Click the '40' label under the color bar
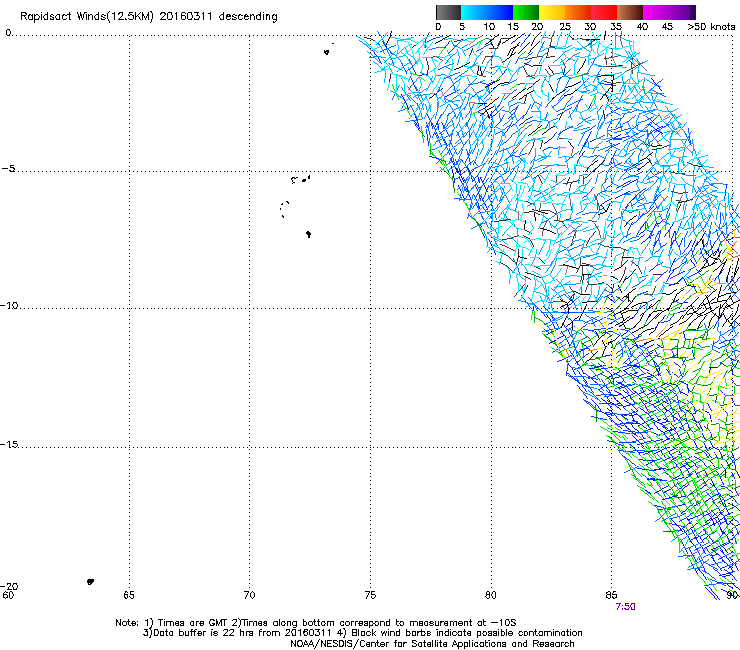 (642, 27)
